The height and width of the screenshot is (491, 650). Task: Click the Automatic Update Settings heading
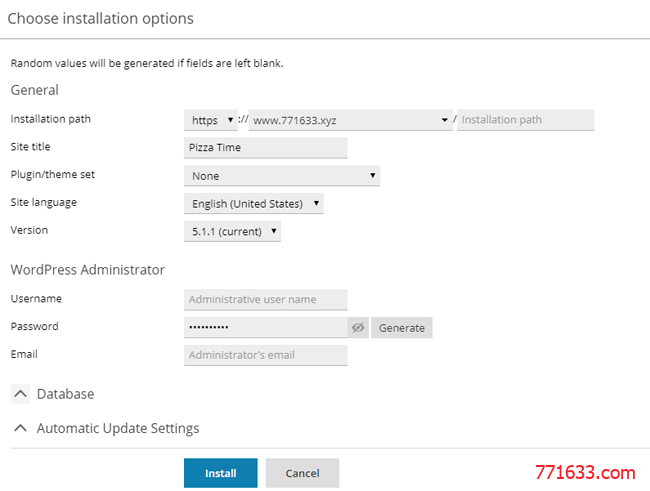point(118,428)
